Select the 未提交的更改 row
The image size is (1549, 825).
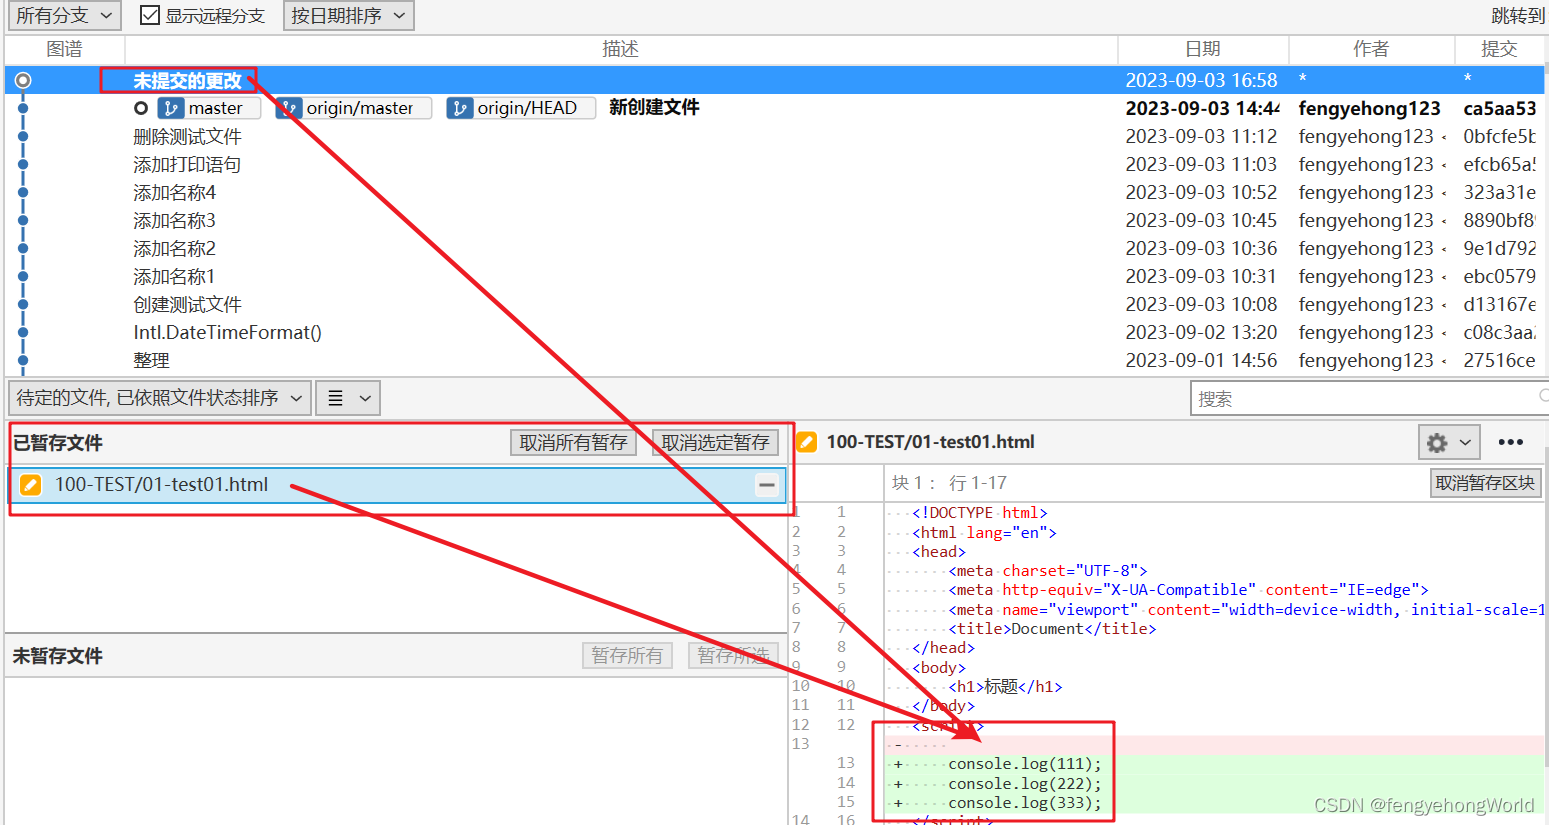(x=775, y=80)
